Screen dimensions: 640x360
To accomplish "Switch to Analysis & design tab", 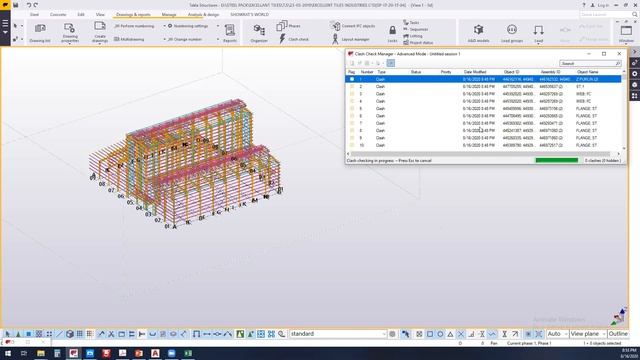I will [203, 14].
